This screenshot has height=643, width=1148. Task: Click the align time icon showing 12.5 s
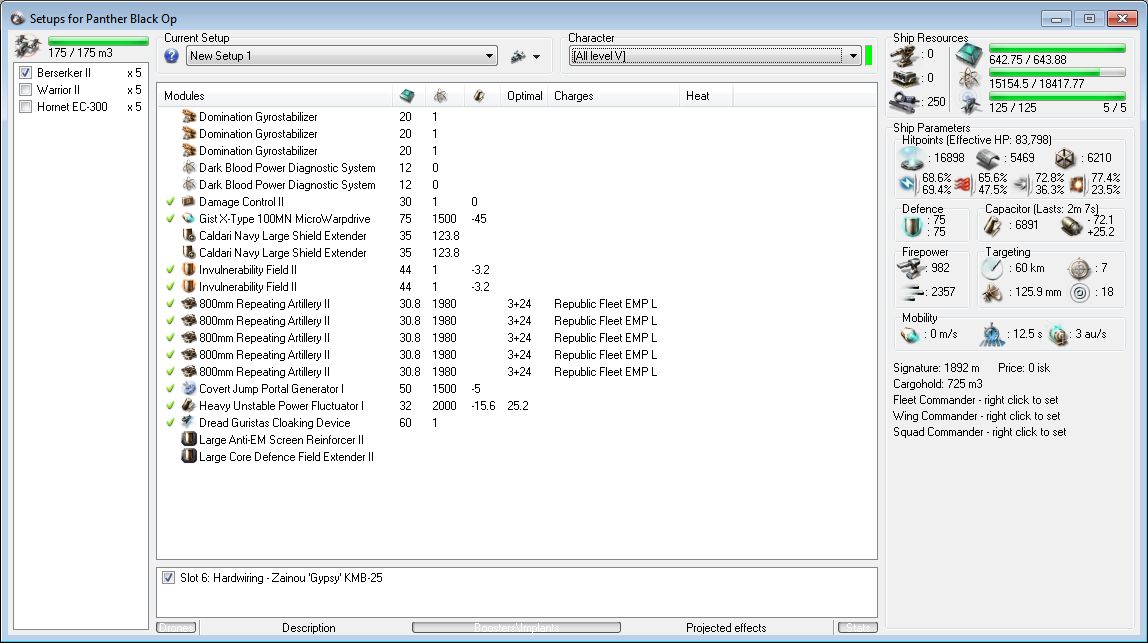pos(991,335)
